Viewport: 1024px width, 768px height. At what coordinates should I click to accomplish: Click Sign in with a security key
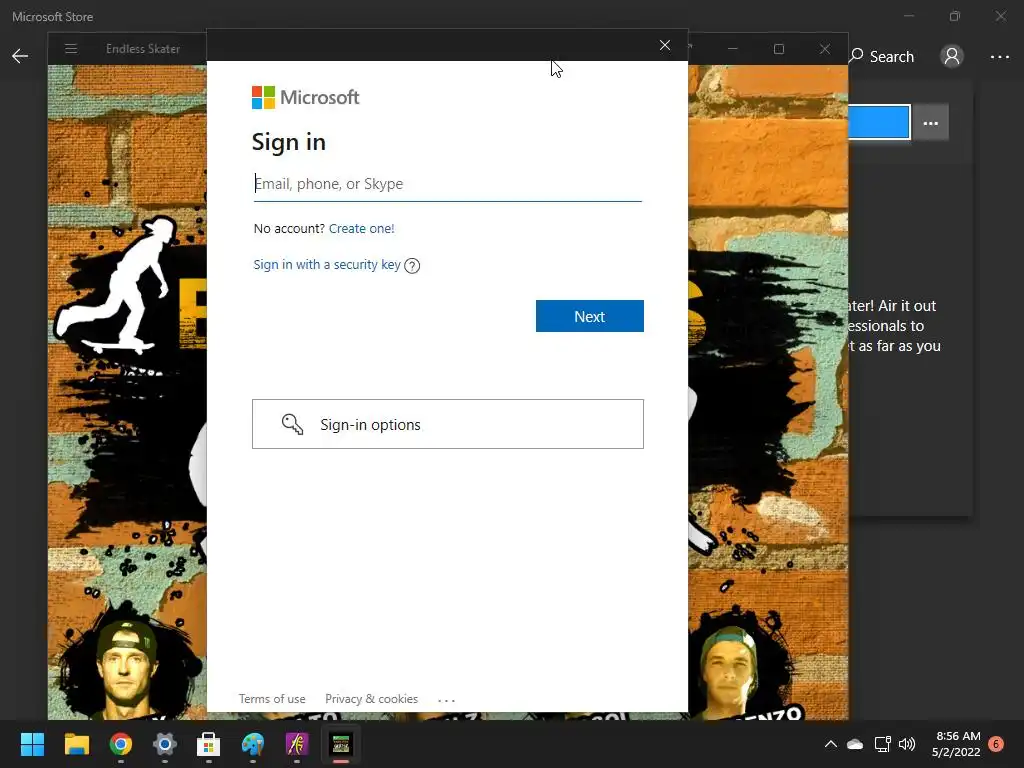(x=327, y=264)
